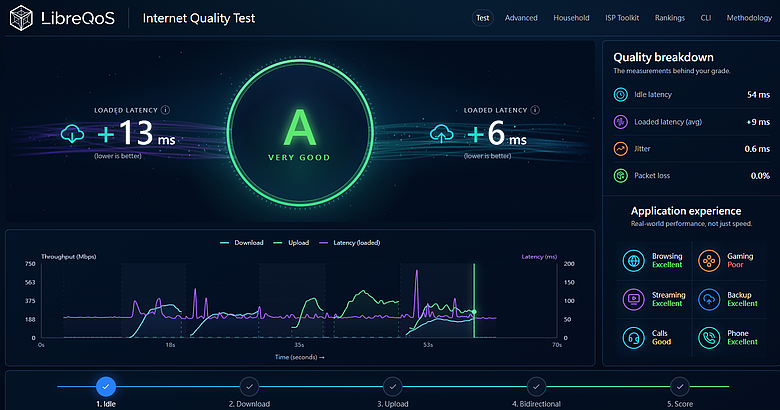Select the 1. Idle step checkmark
780x410 pixels.
106,386
